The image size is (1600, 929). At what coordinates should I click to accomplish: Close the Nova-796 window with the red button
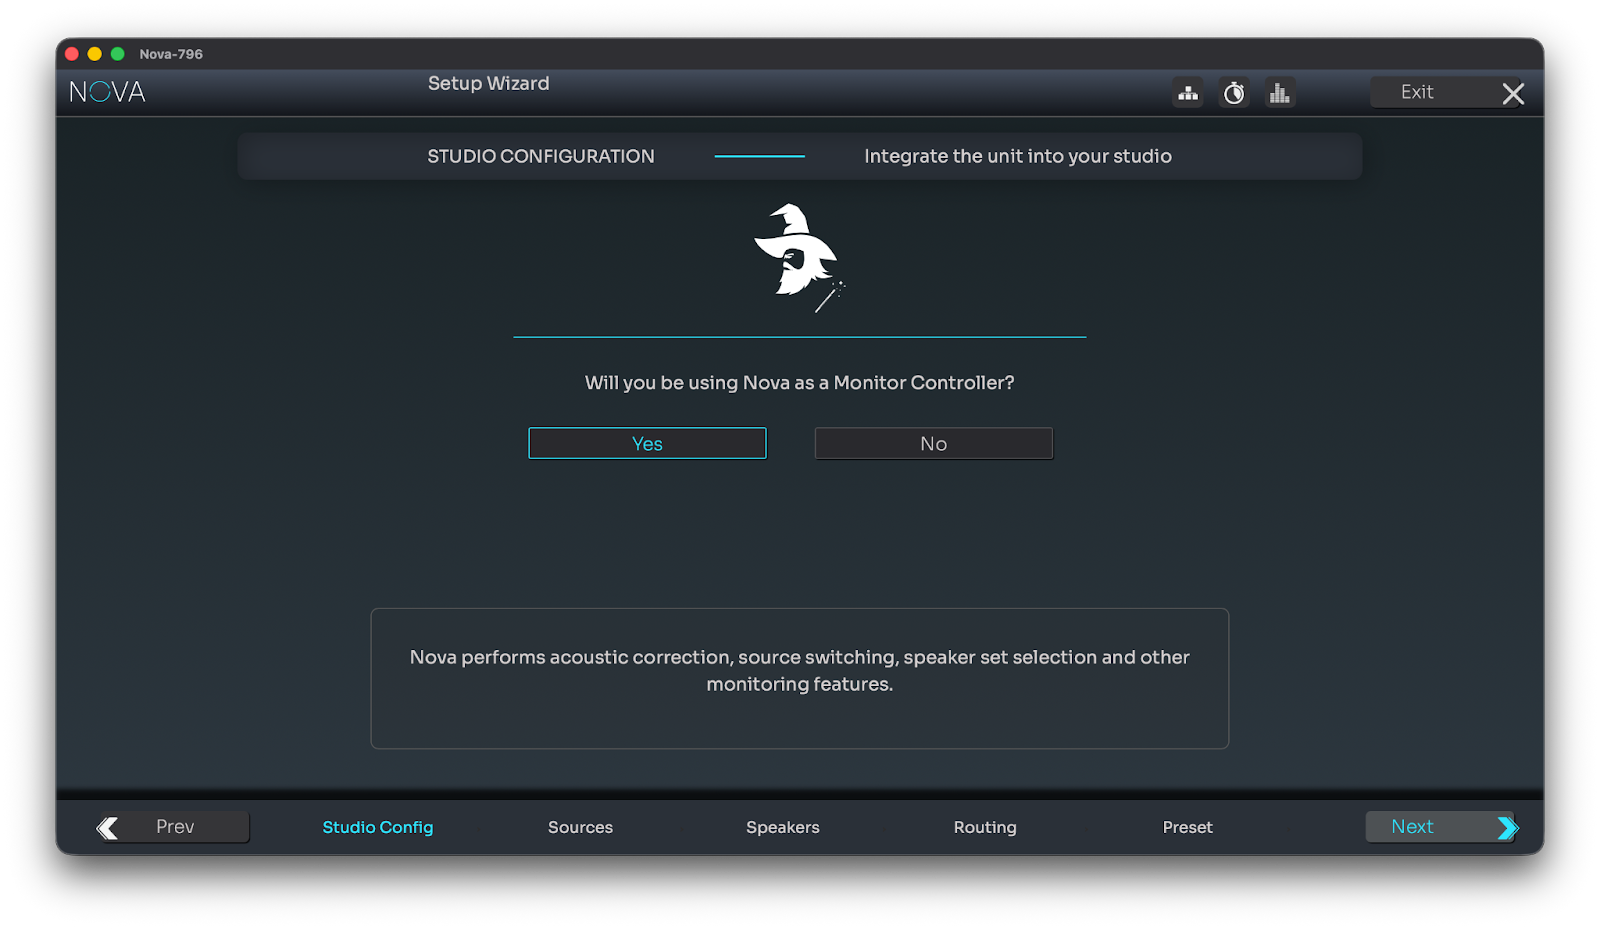pos(72,54)
